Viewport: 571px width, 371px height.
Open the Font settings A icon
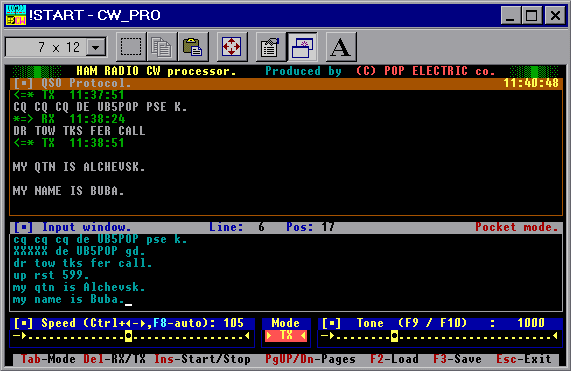coord(341,47)
